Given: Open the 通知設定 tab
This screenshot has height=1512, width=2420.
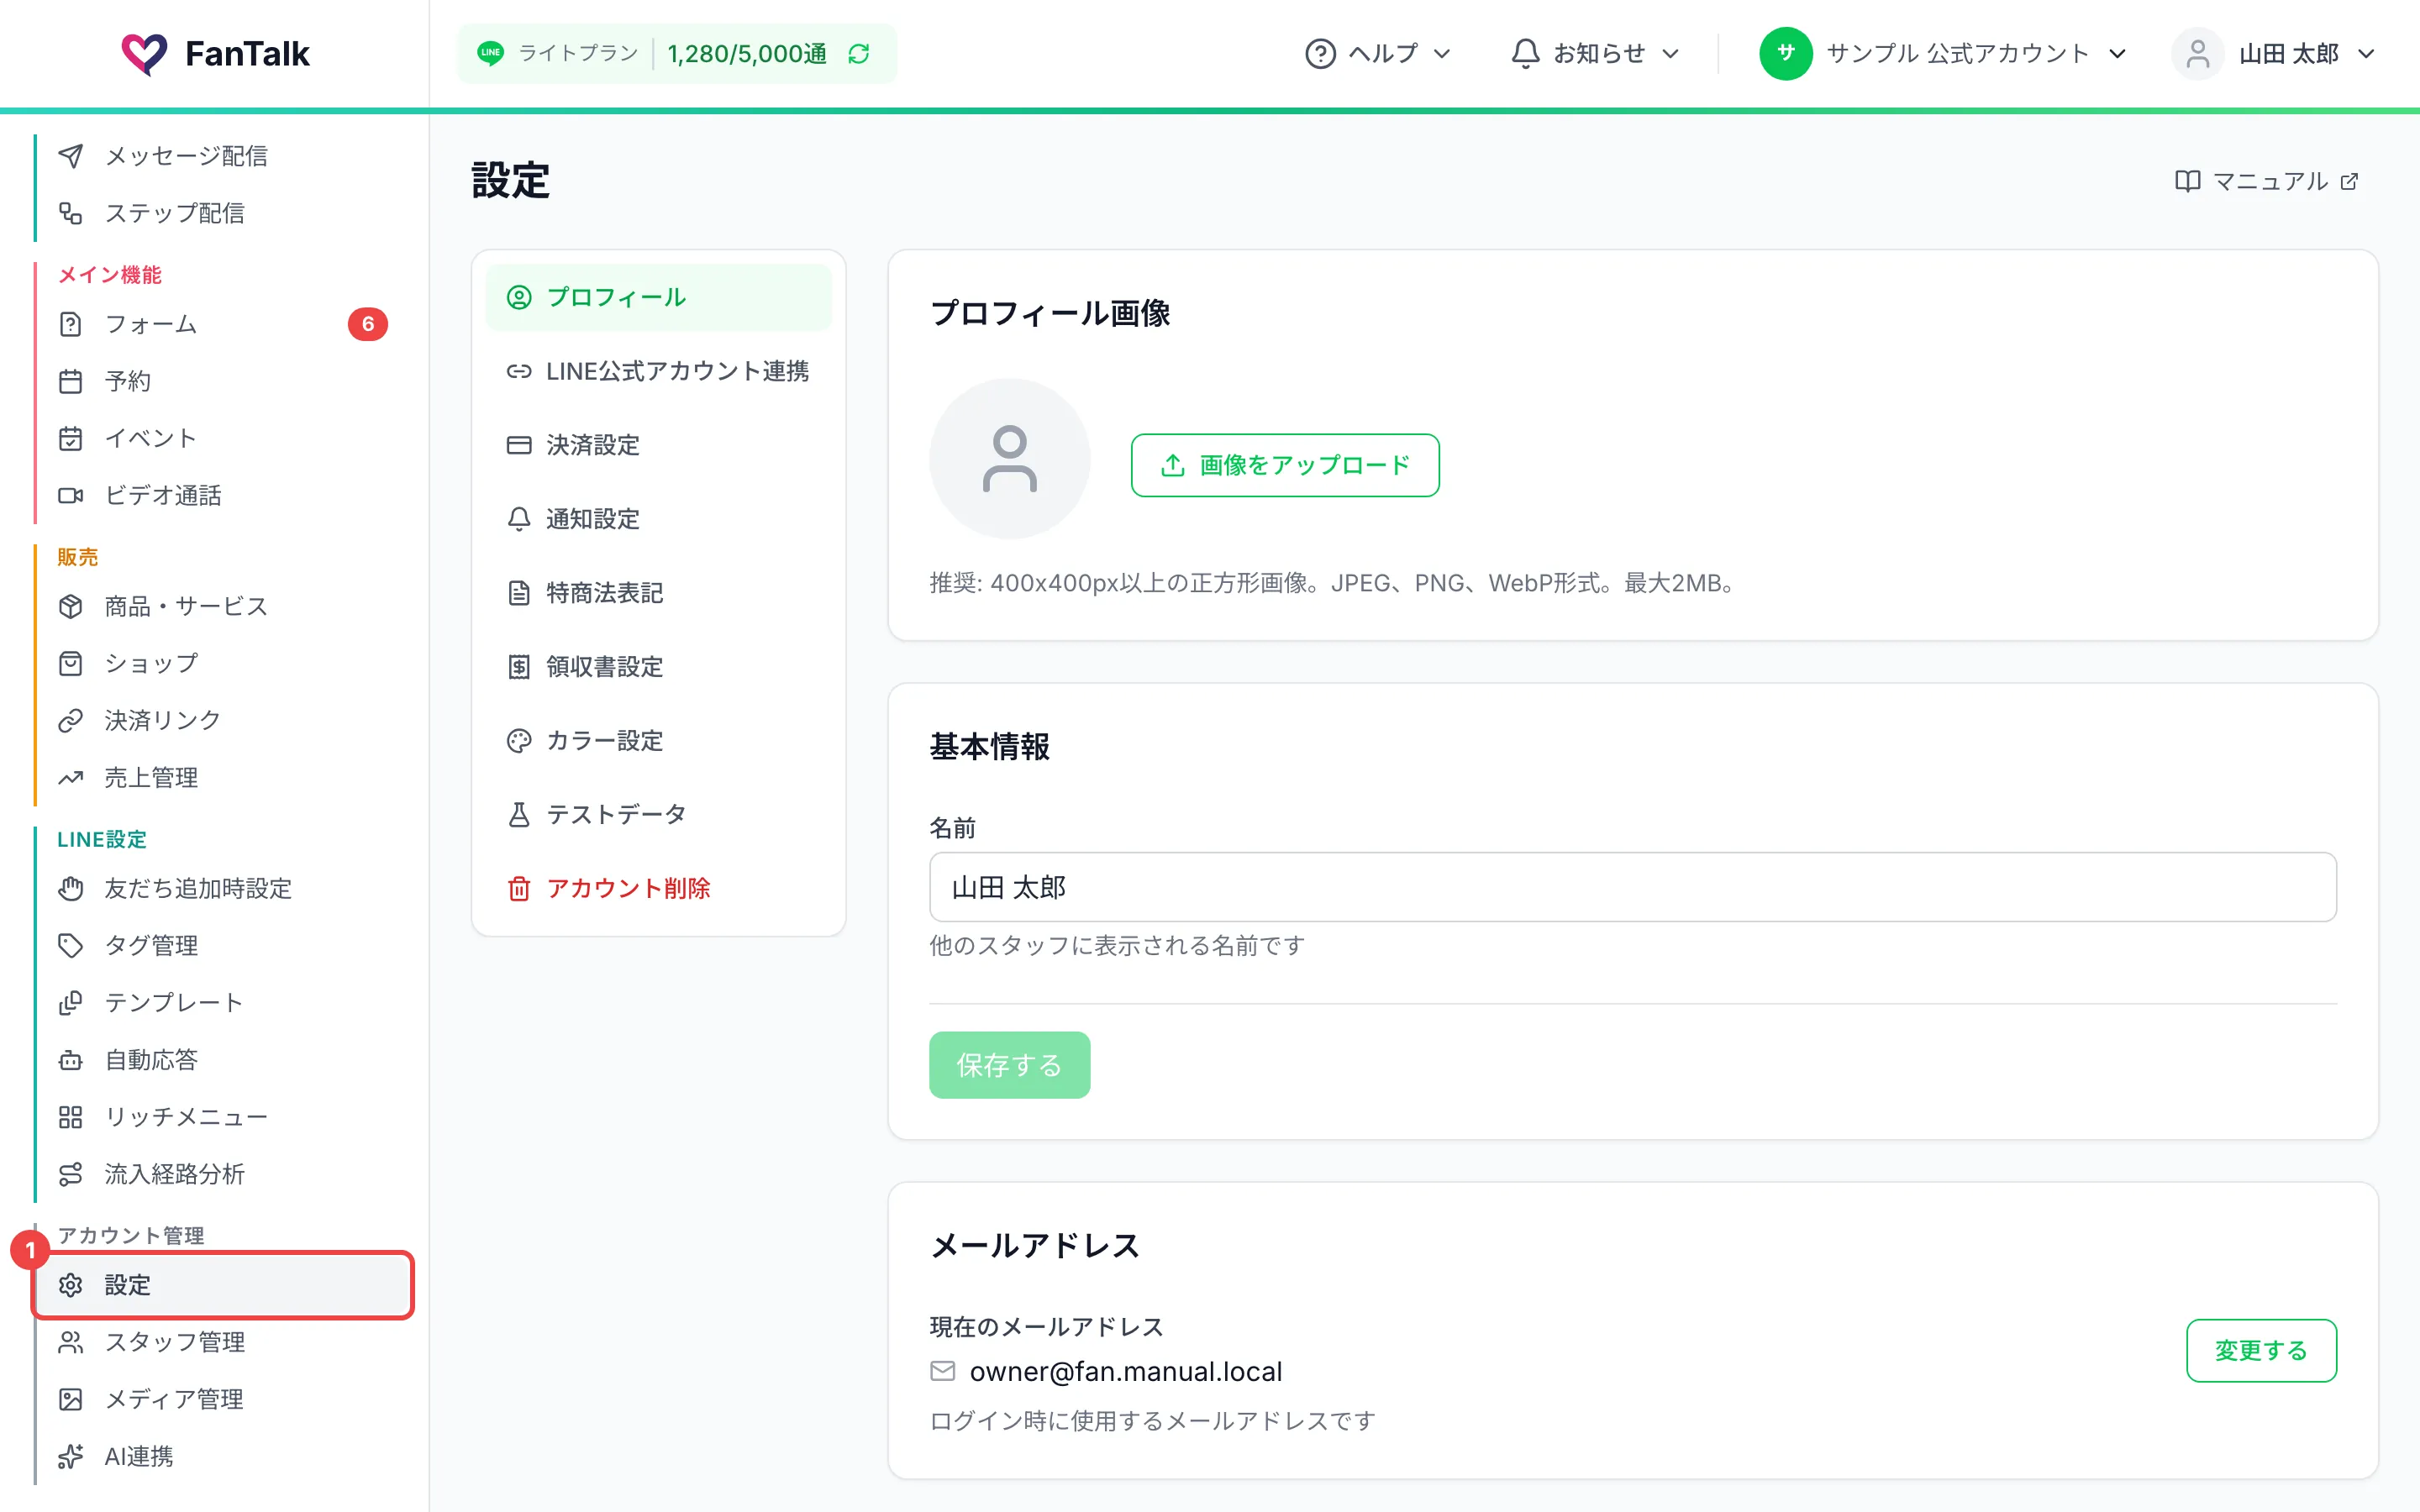Looking at the screenshot, I should (658, 519).
